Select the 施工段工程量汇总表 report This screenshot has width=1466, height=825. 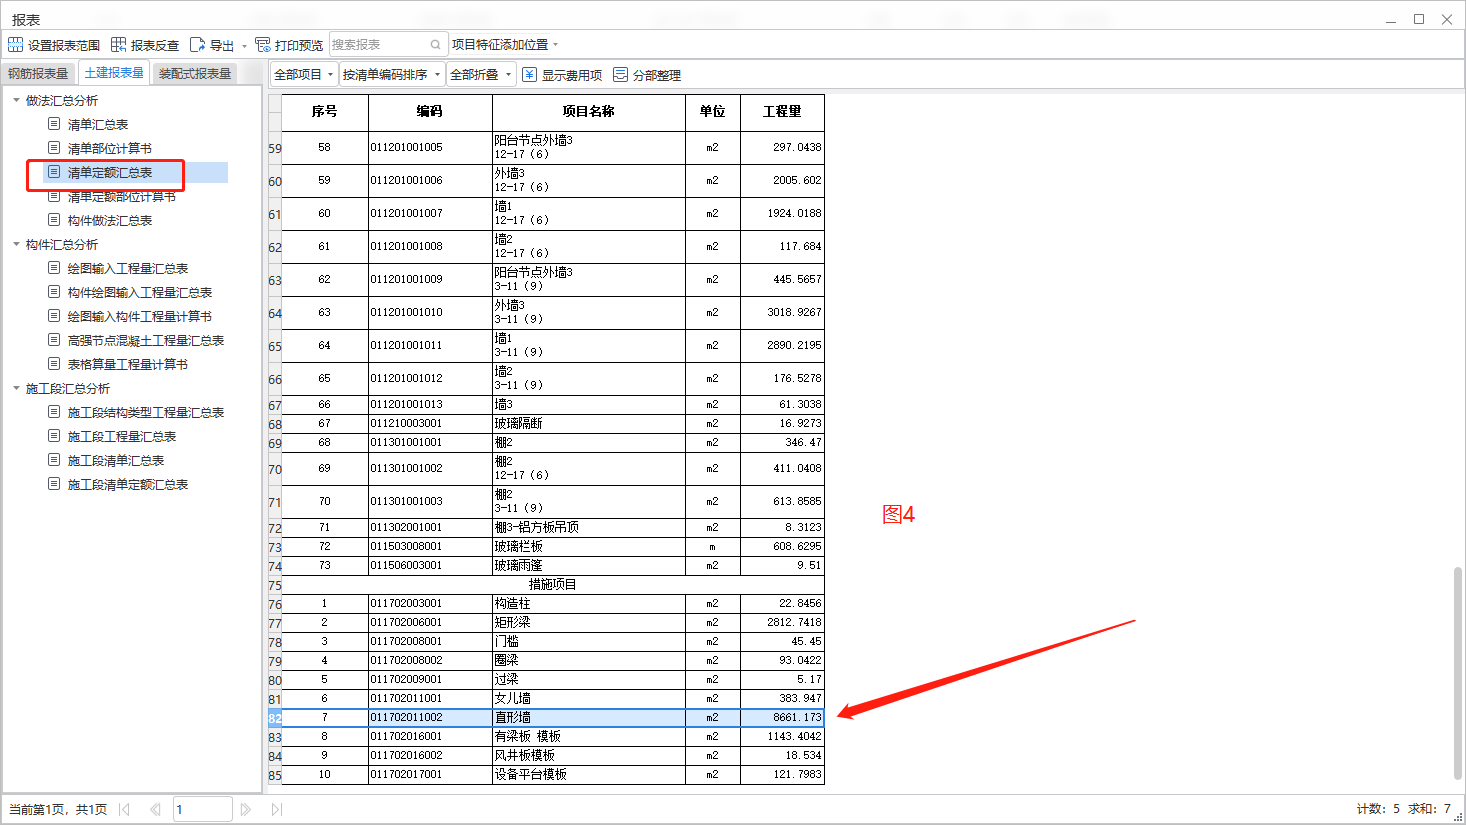pyautogui.click(x=121, y=437)
